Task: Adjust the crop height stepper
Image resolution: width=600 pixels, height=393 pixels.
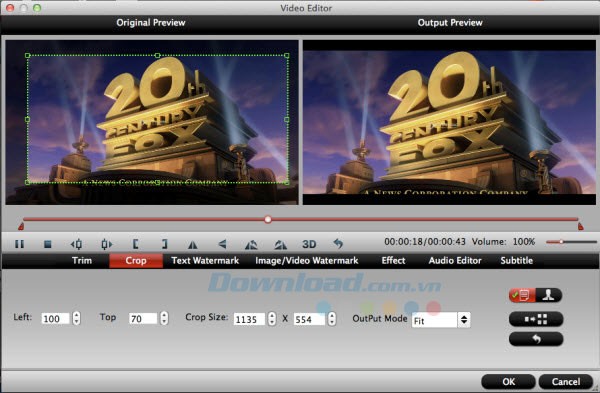Action: click(x=332, y=318)
